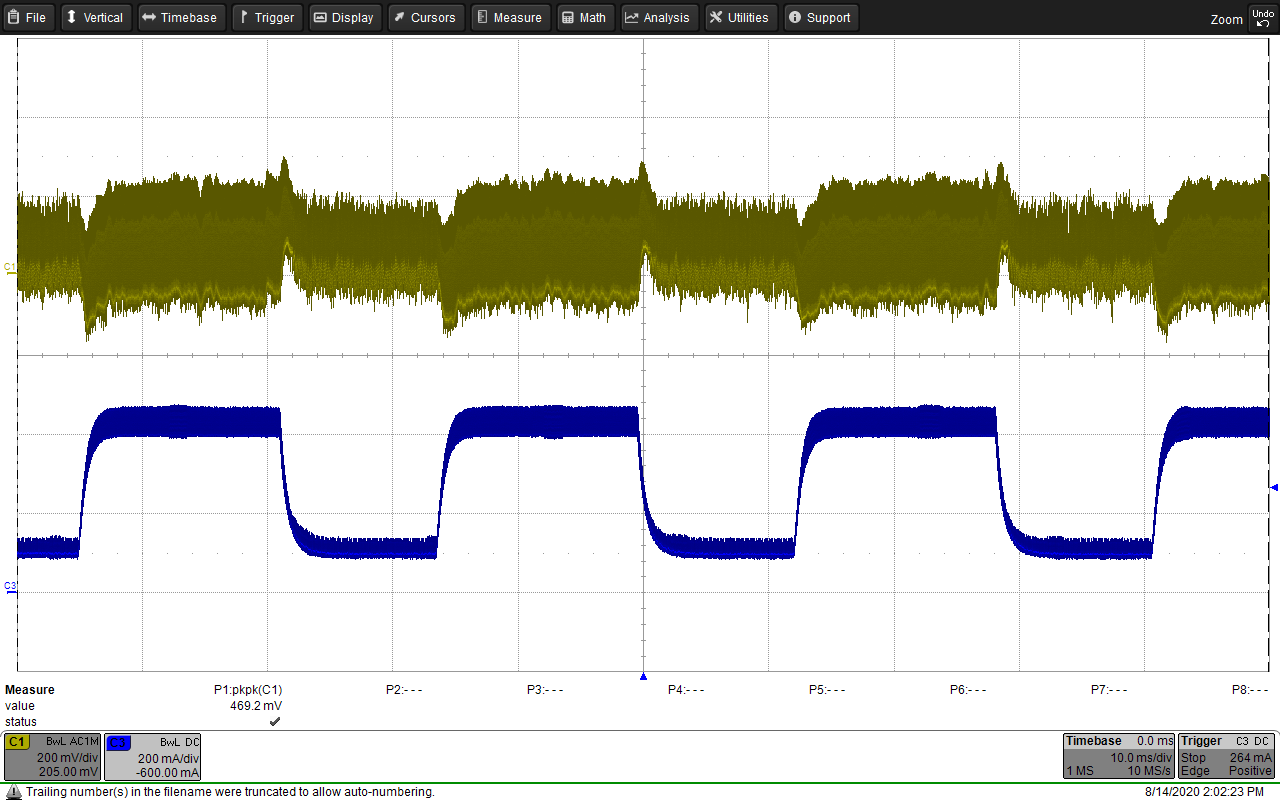Open the Cursors menu
The image size is (1280, 800).
[425, 17]
